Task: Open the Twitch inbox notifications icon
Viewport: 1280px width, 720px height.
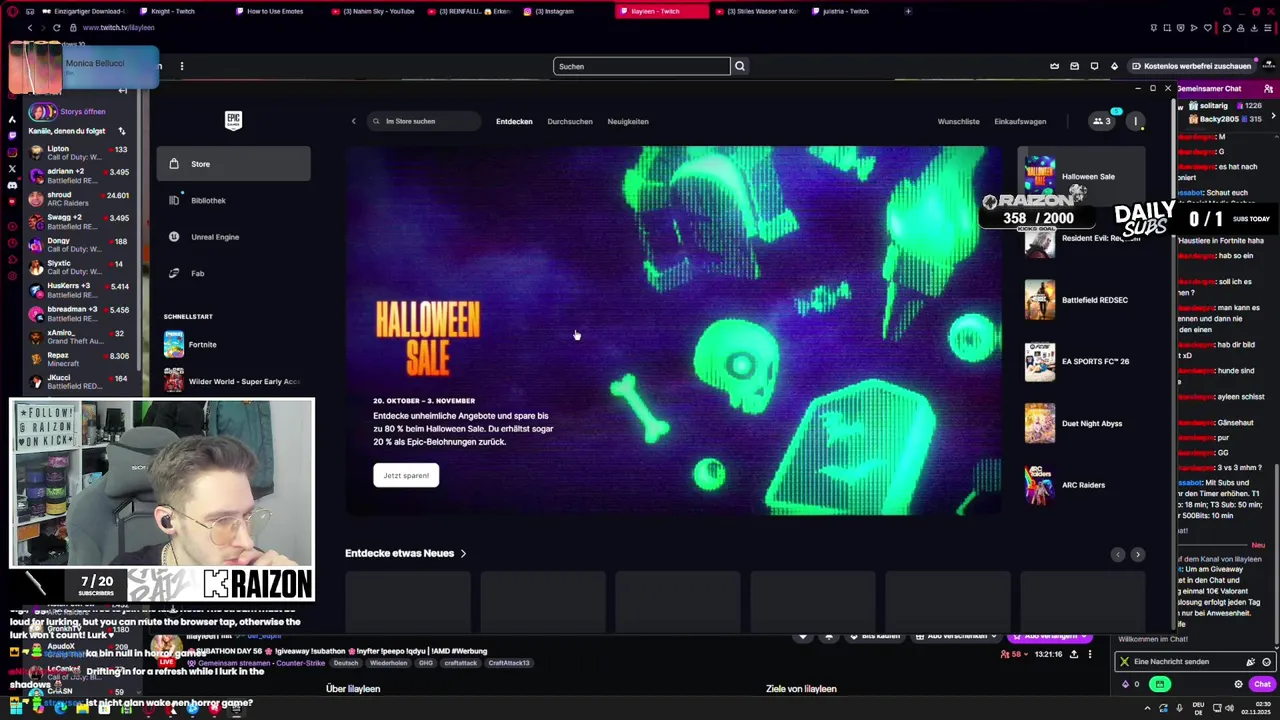Action: point(1075,66)
